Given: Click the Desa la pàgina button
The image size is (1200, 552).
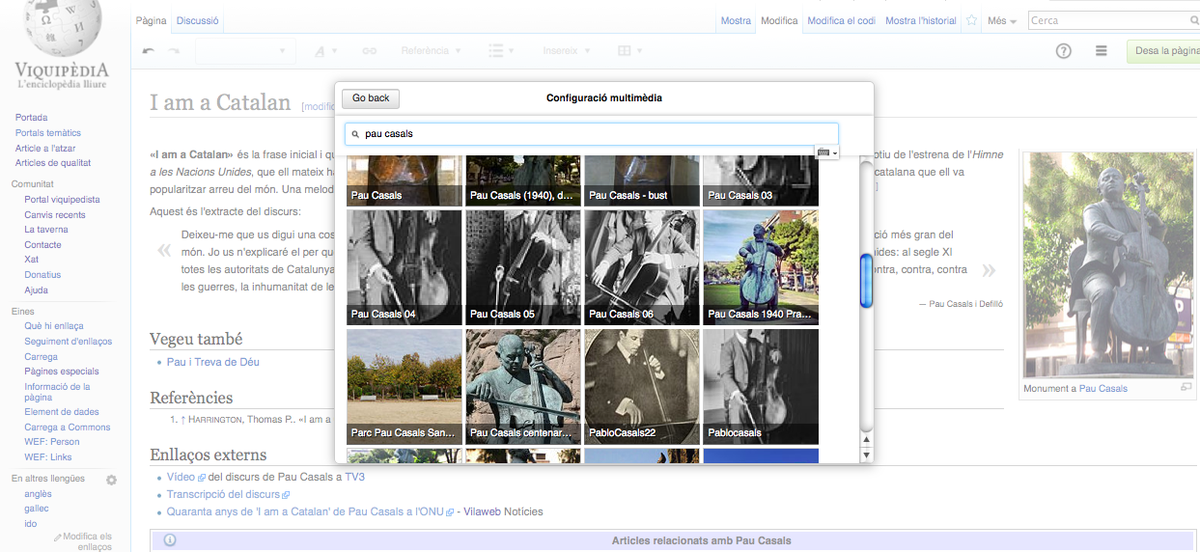Looking at the screenshot, I should [x=1164, y=51].
